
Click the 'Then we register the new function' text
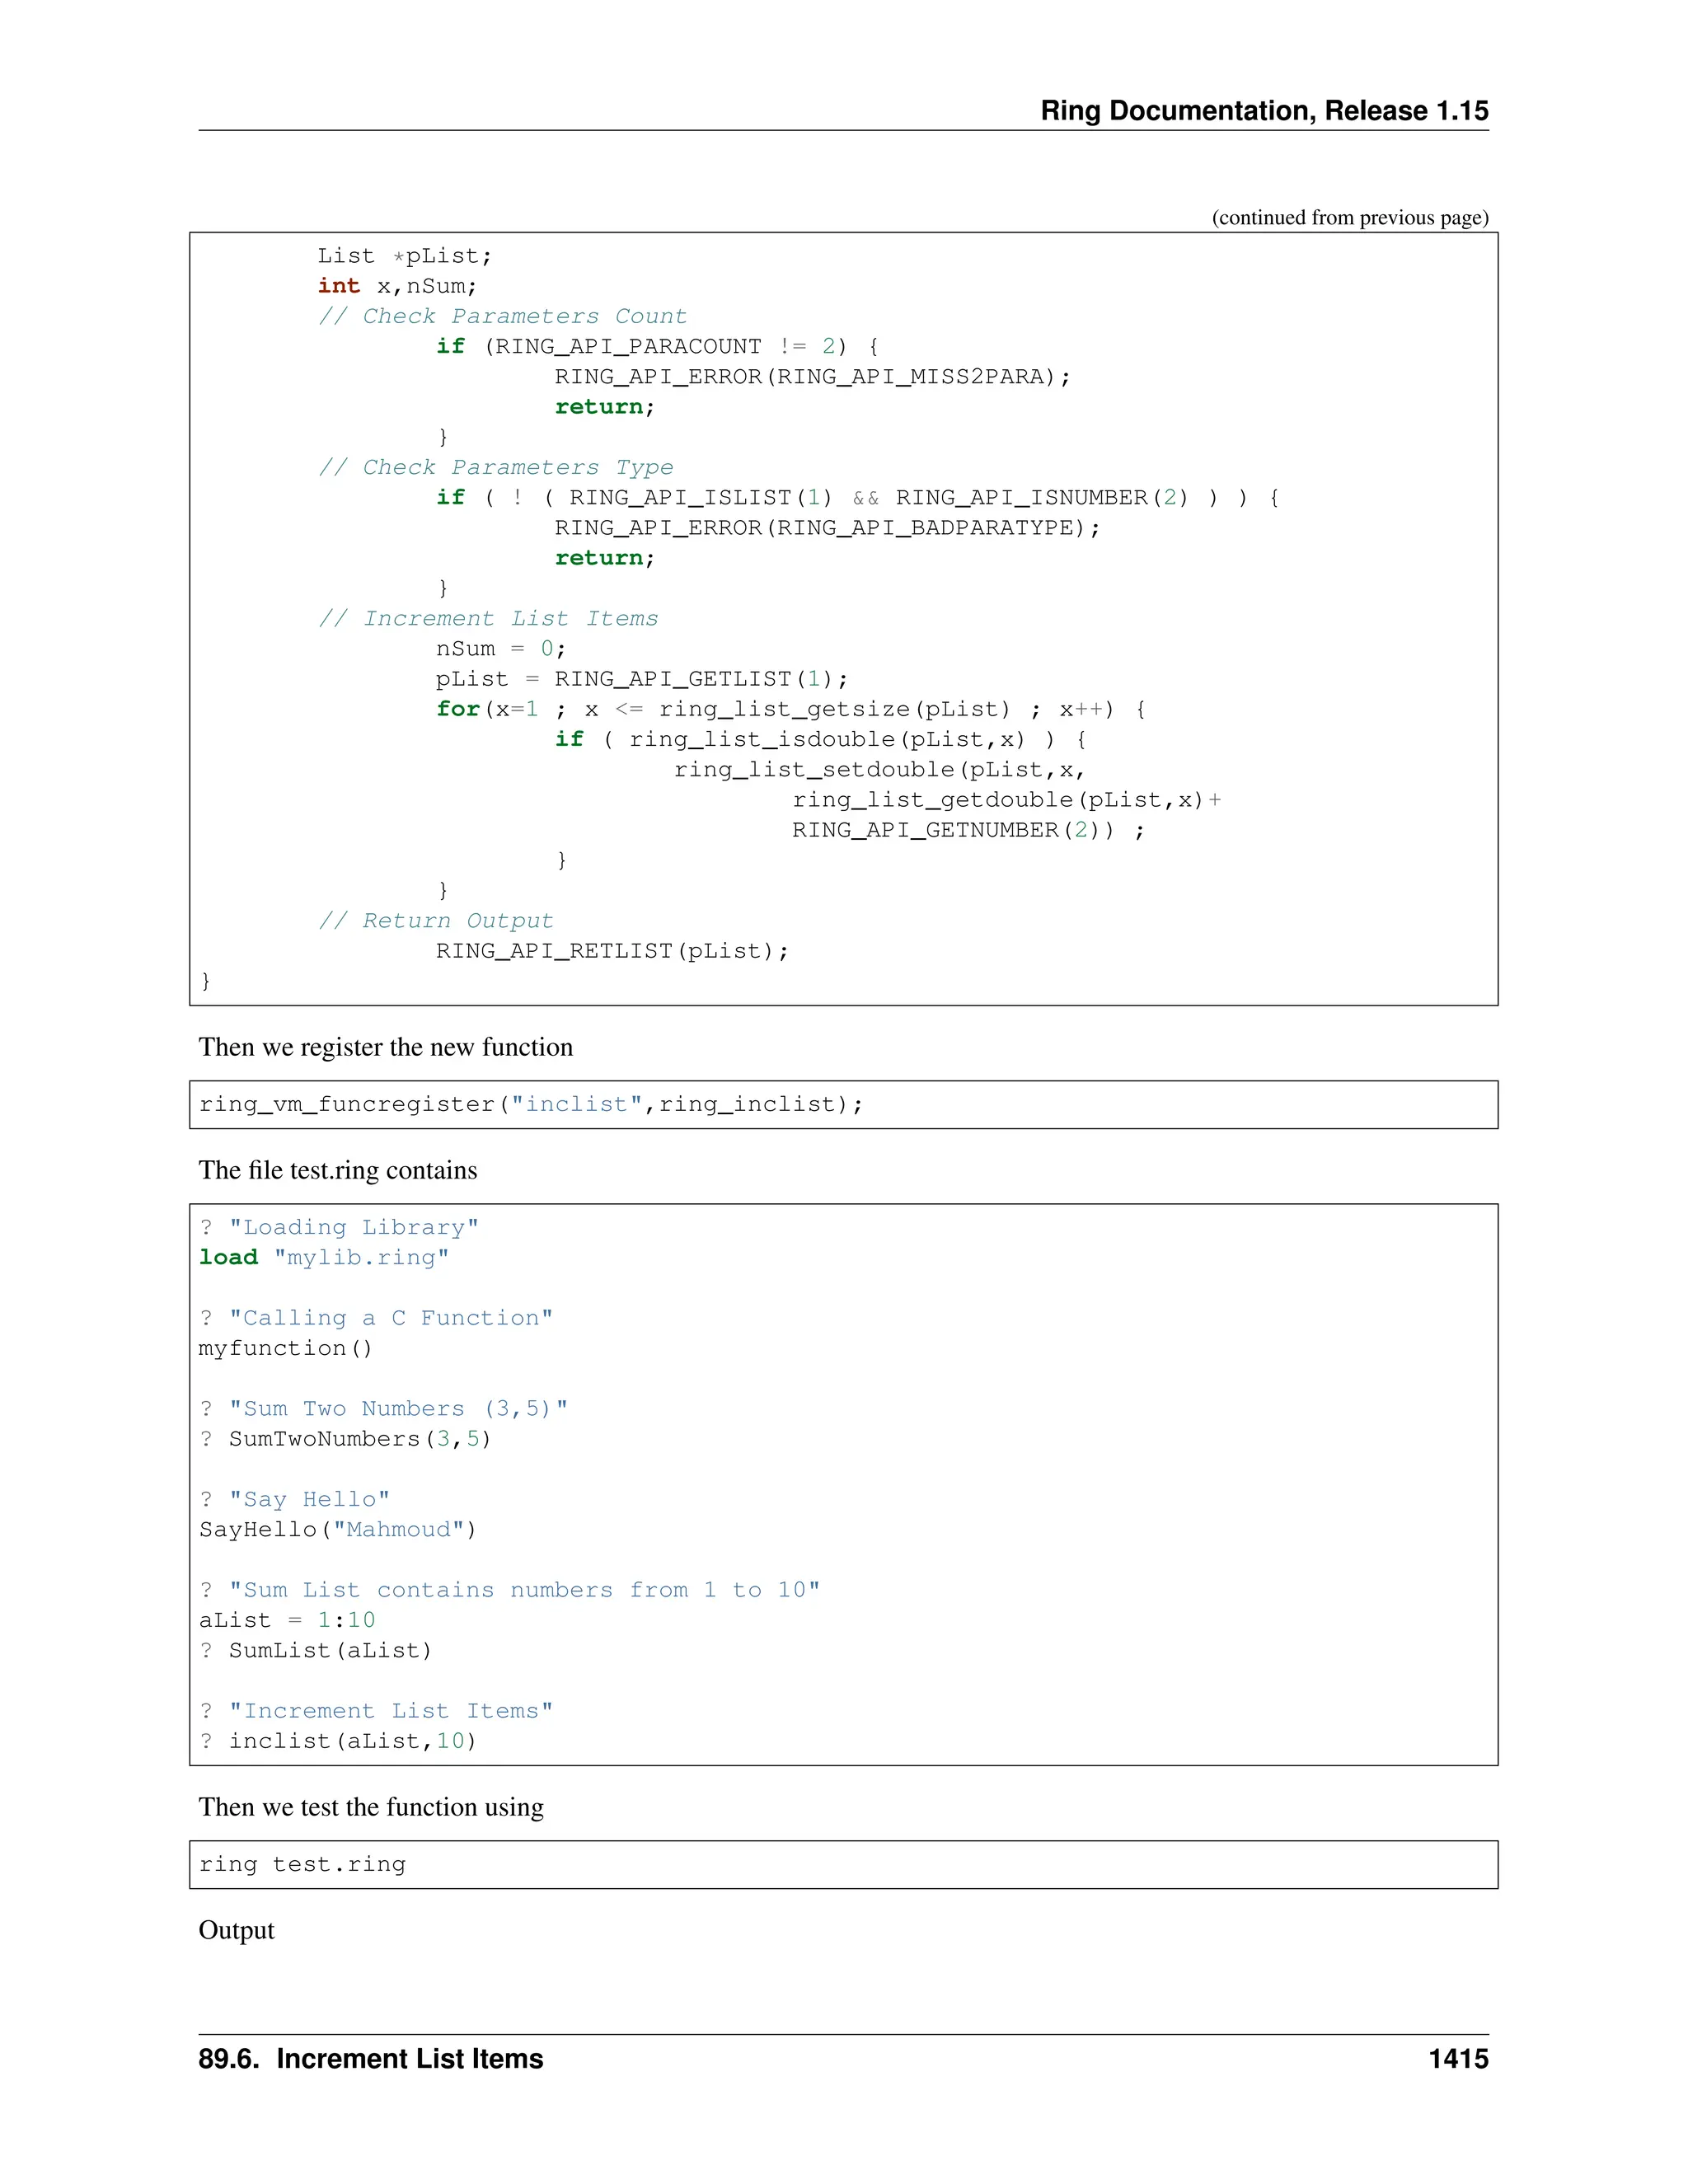coord(385,1047)
